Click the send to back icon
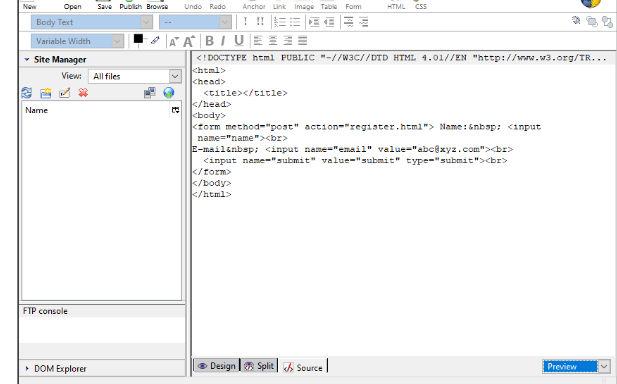The image size is (617, 384). click(x=607, y=22)
